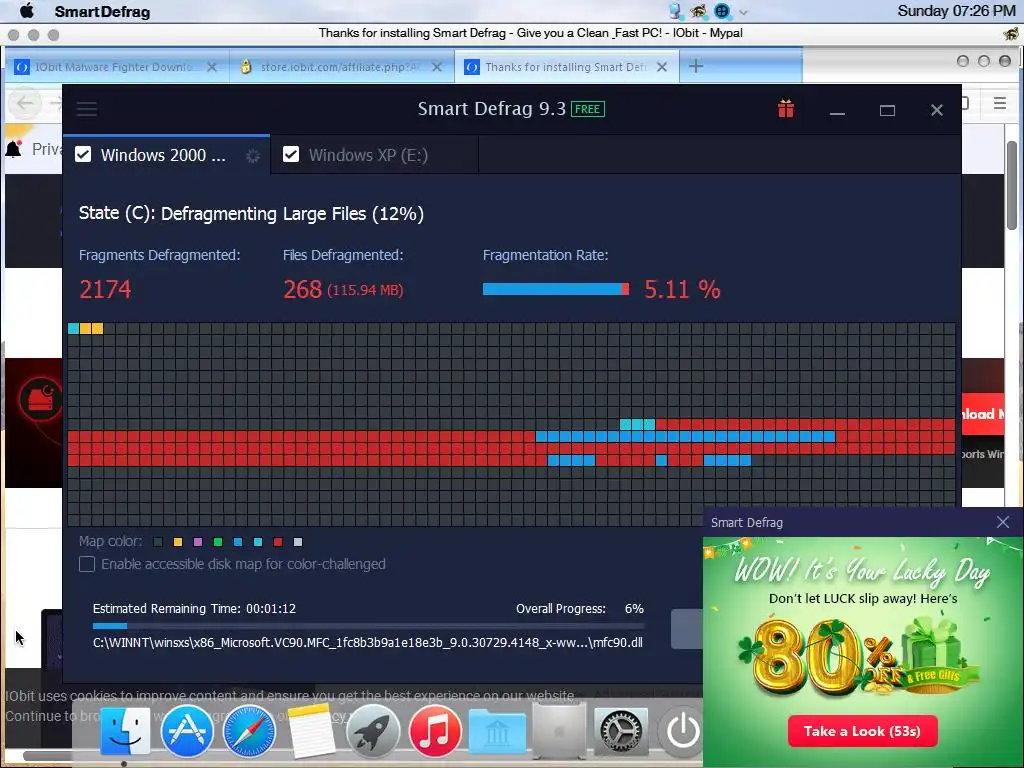This screenshot has width=1024, height=768.
Task: Click the gray Mac tower dock icon
Action: tap(558, 733)
